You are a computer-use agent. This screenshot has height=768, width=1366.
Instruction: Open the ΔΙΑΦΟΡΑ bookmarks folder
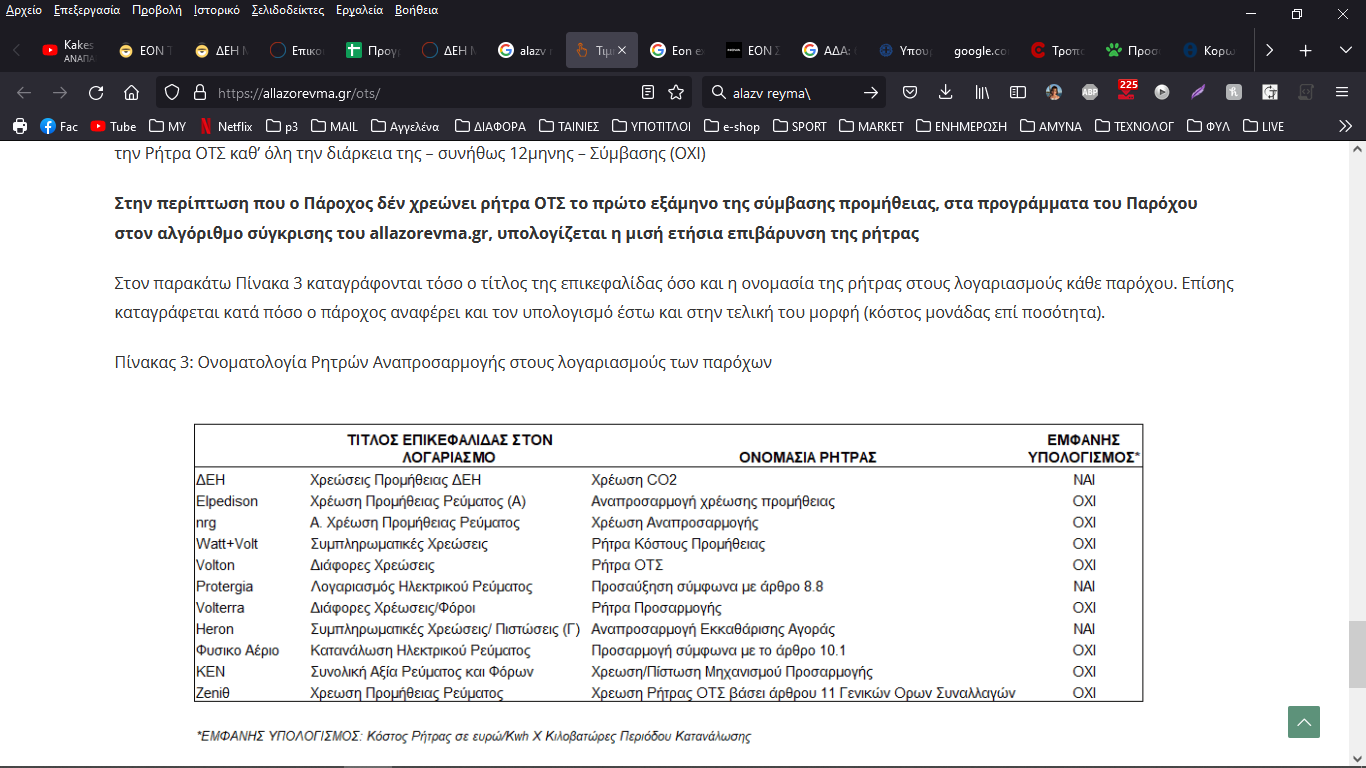click(490, 126)
